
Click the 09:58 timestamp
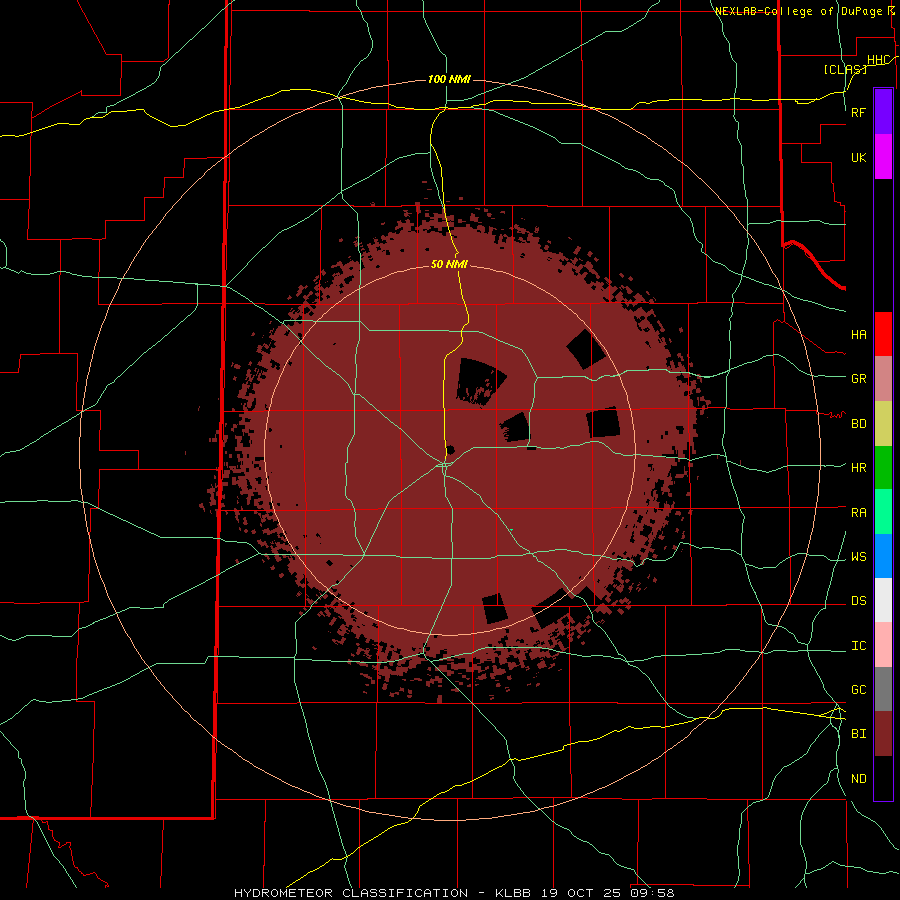pyautogui.click(x=654, y=893)
